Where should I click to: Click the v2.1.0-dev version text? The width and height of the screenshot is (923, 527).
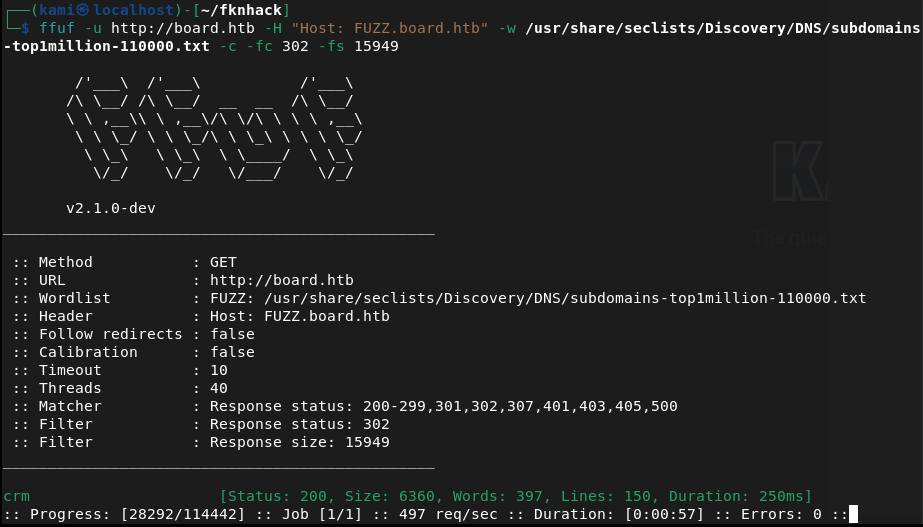(110, 209)
